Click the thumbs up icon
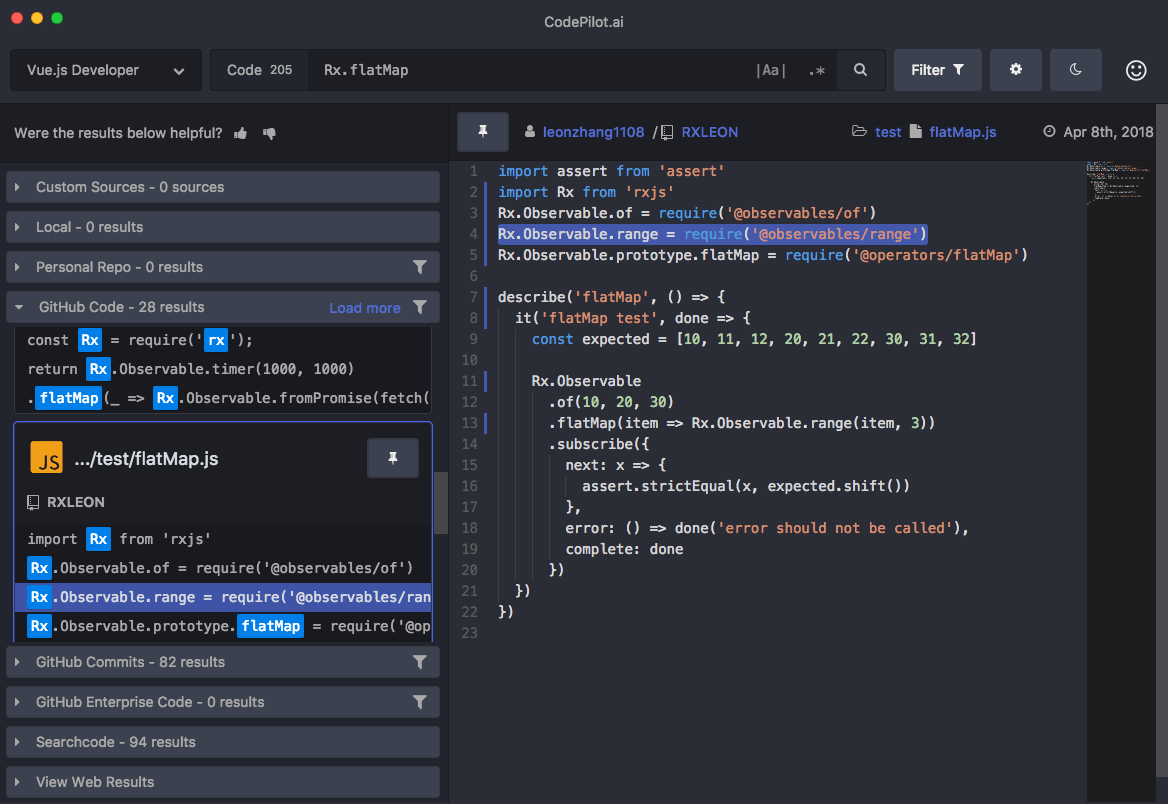1168x804 pixels. 240,133
